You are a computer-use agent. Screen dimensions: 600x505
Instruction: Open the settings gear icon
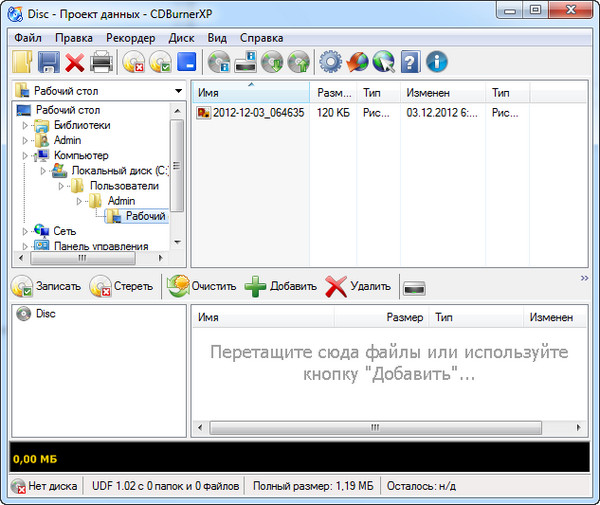330,62
